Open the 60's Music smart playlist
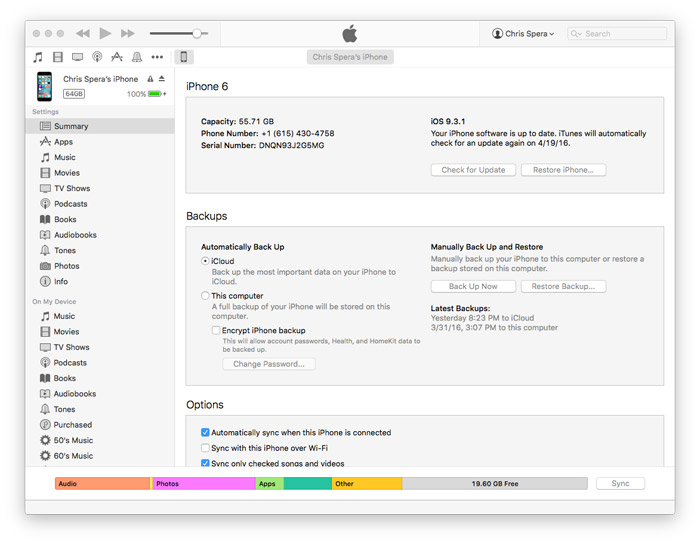 (100, 456)
